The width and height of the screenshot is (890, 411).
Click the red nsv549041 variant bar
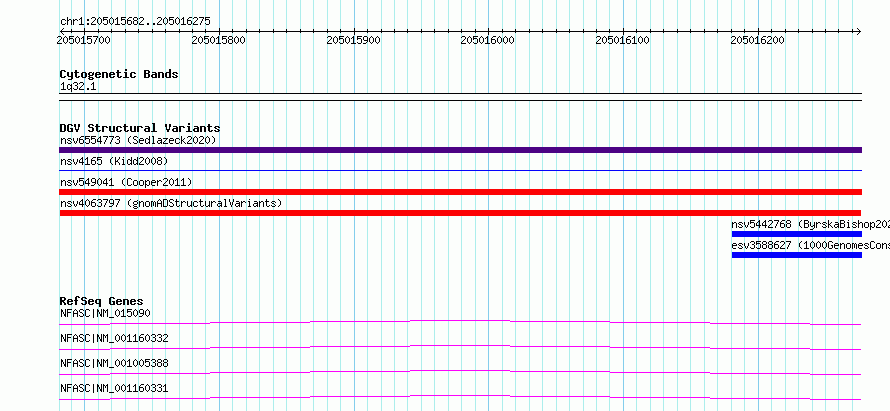tap(460, 192)
